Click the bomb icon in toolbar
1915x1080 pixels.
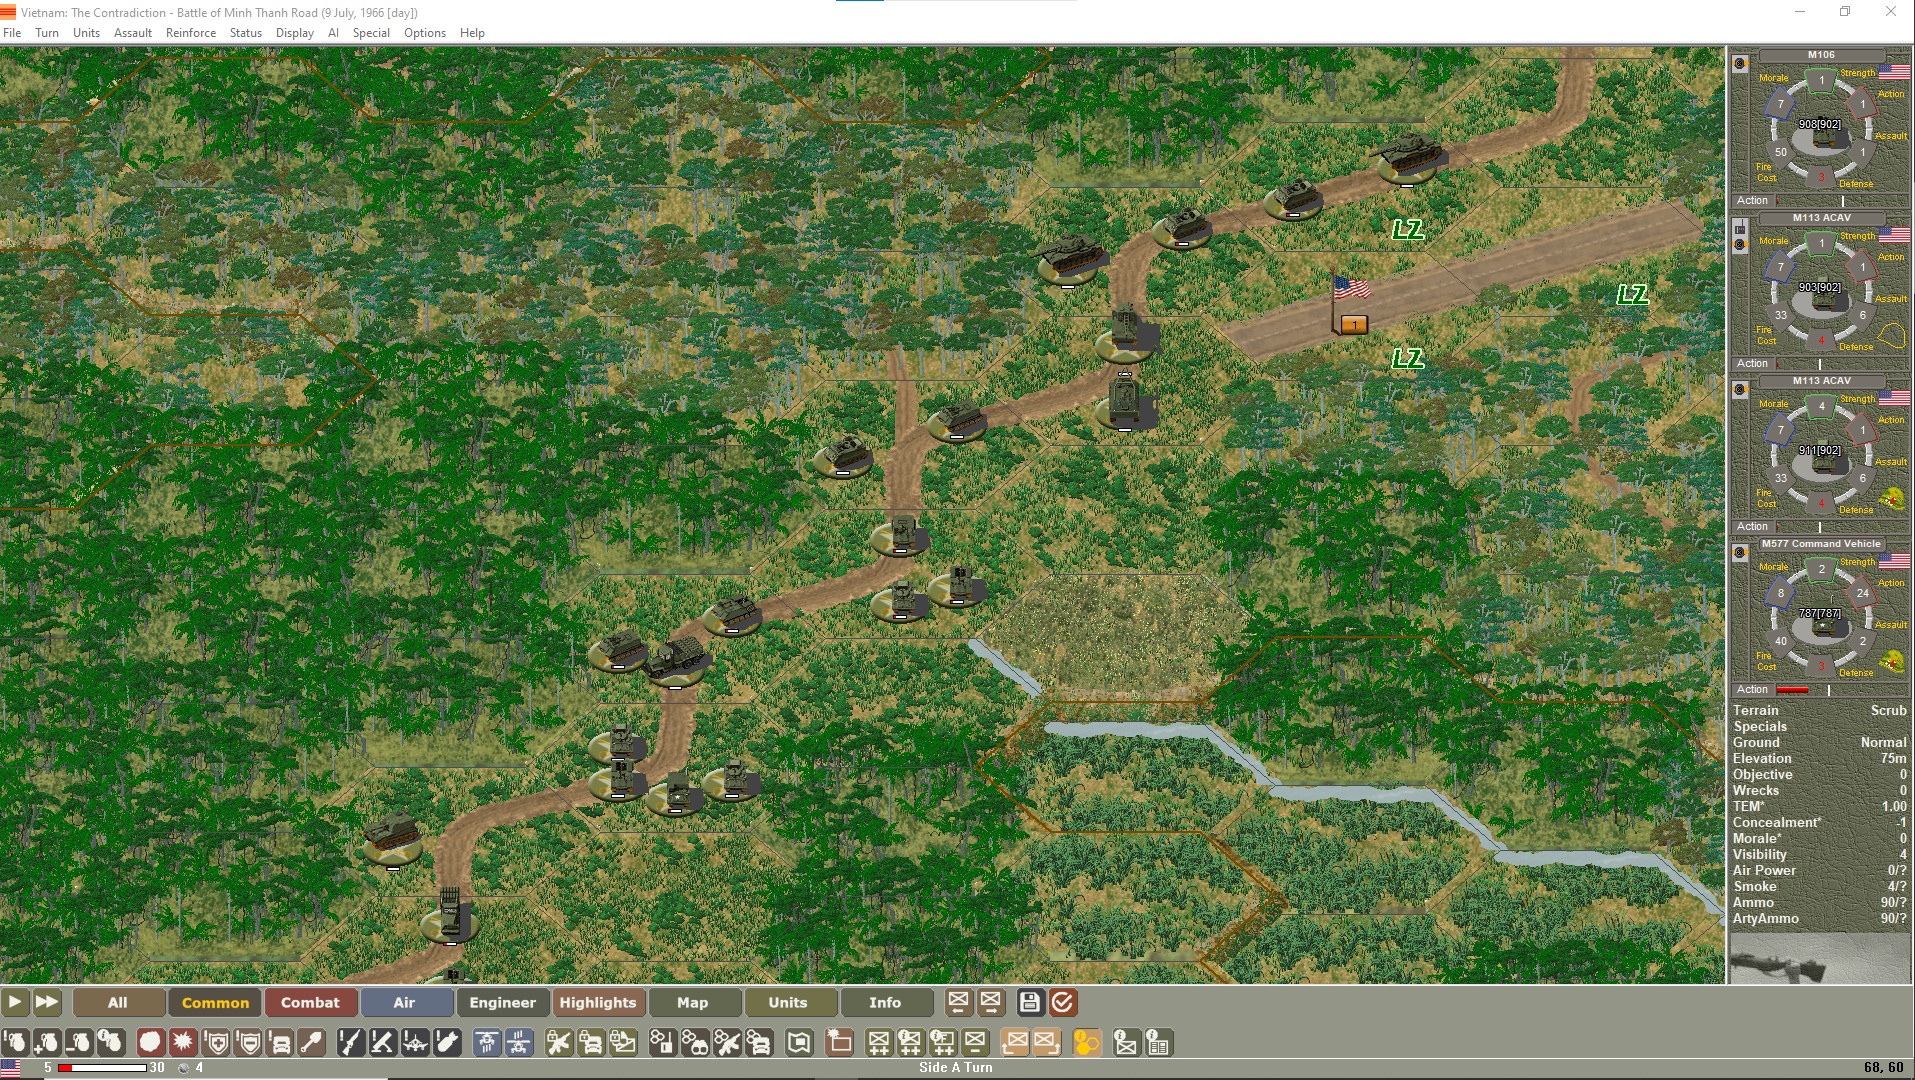click(x=448, y=1043)
